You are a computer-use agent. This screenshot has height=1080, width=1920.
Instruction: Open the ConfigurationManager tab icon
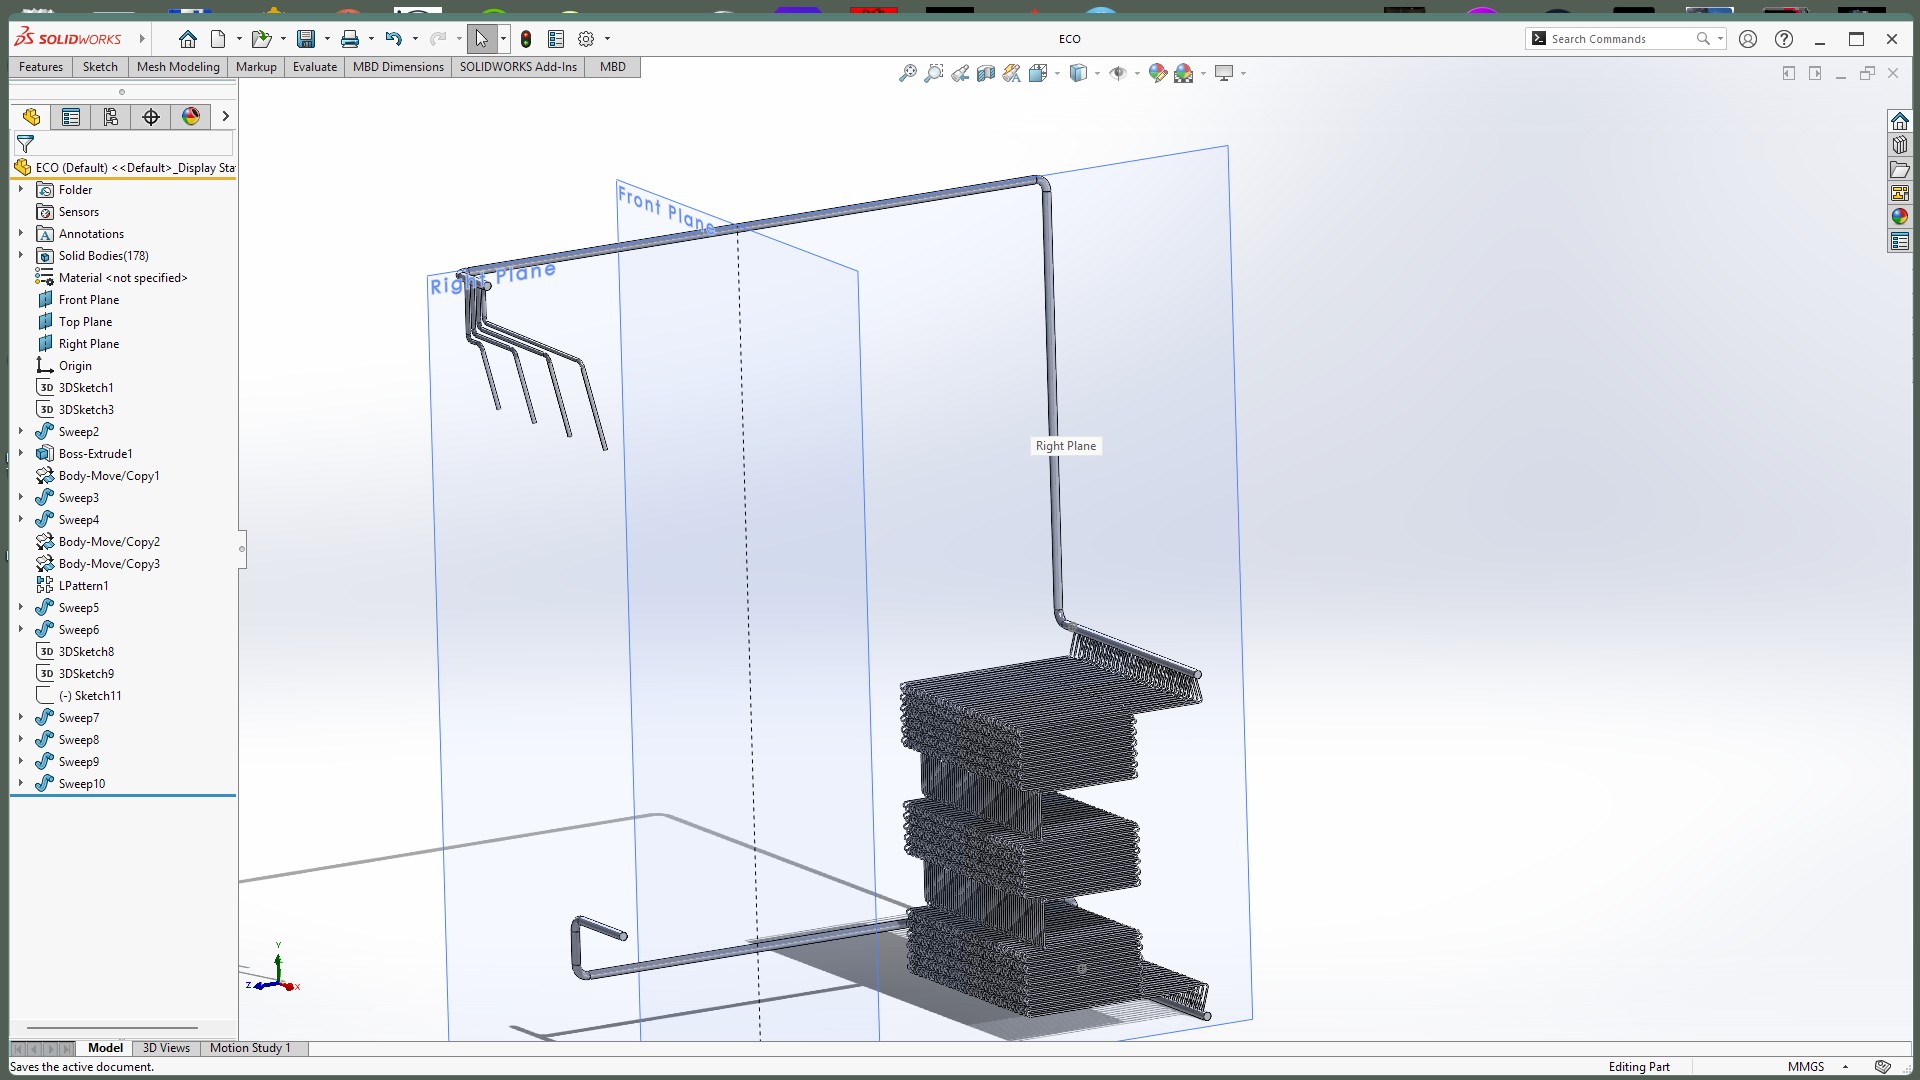111,117
